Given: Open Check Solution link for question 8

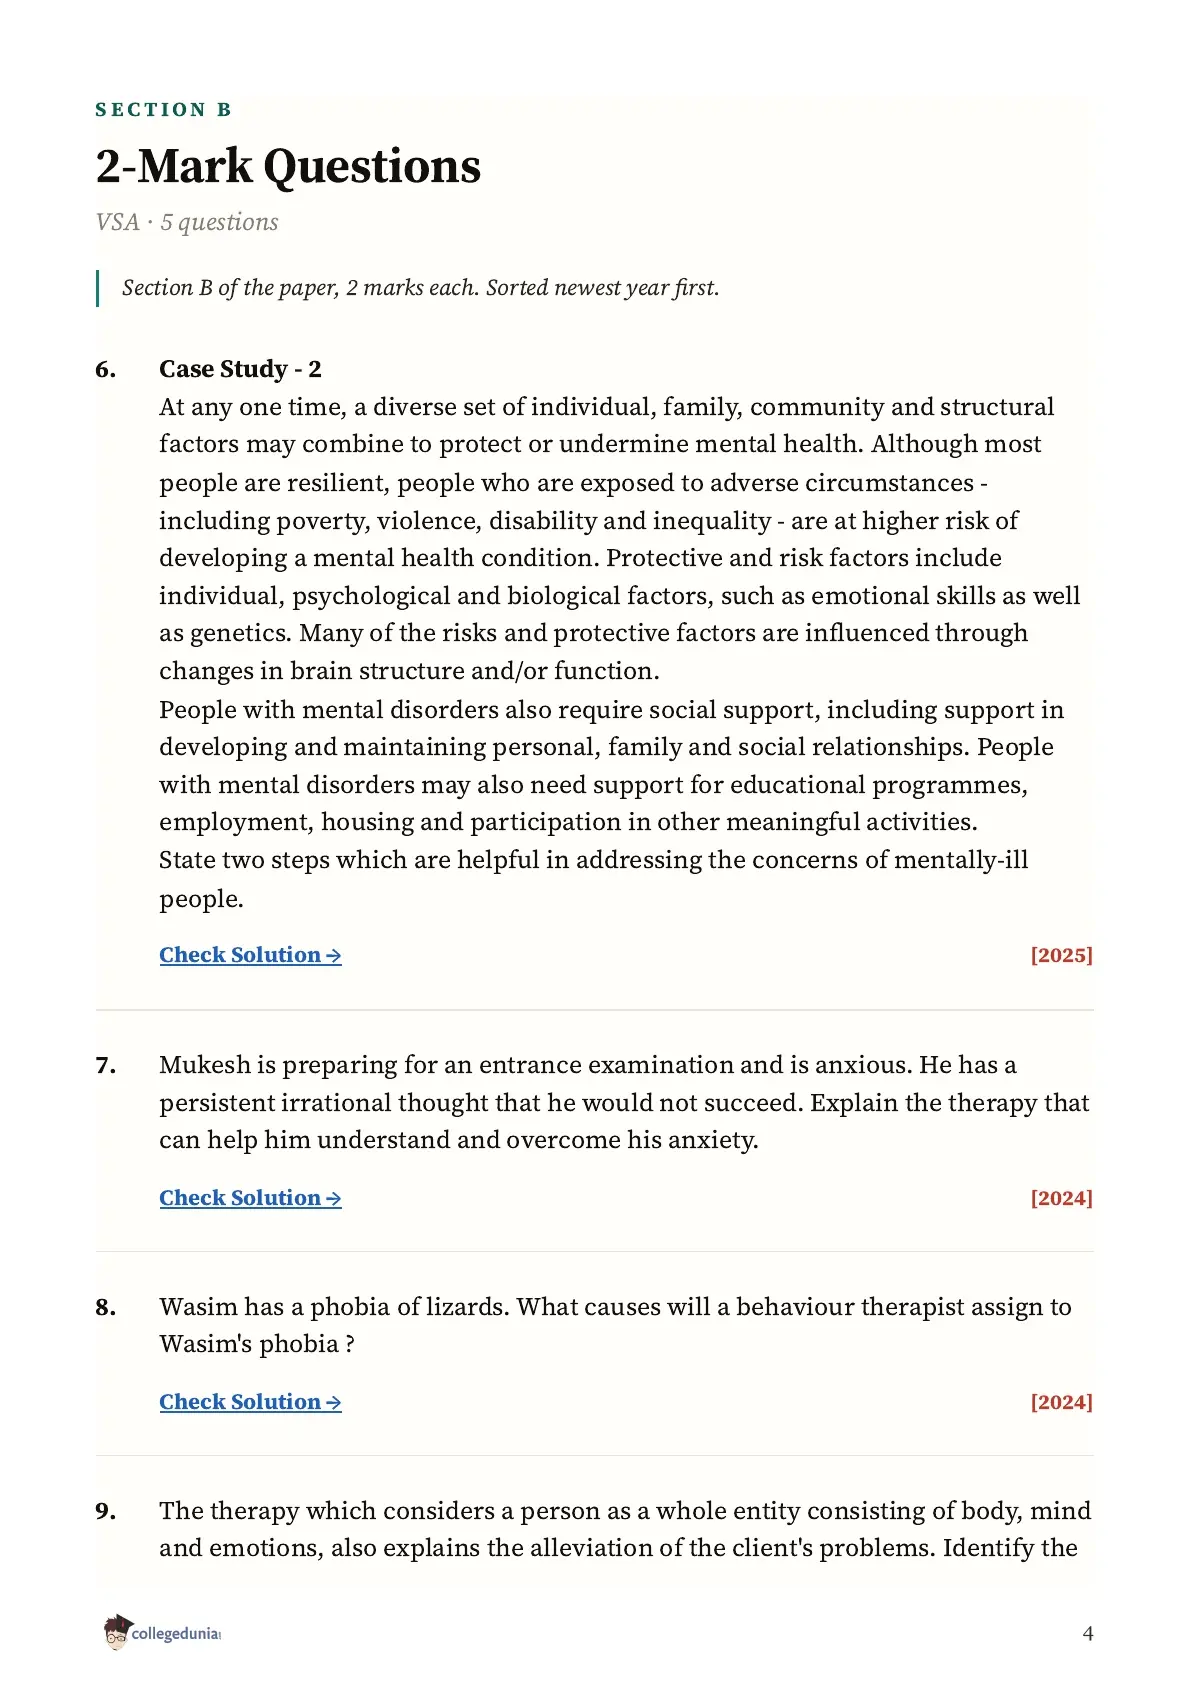Looking at the screenshot, I should 250,1402.
